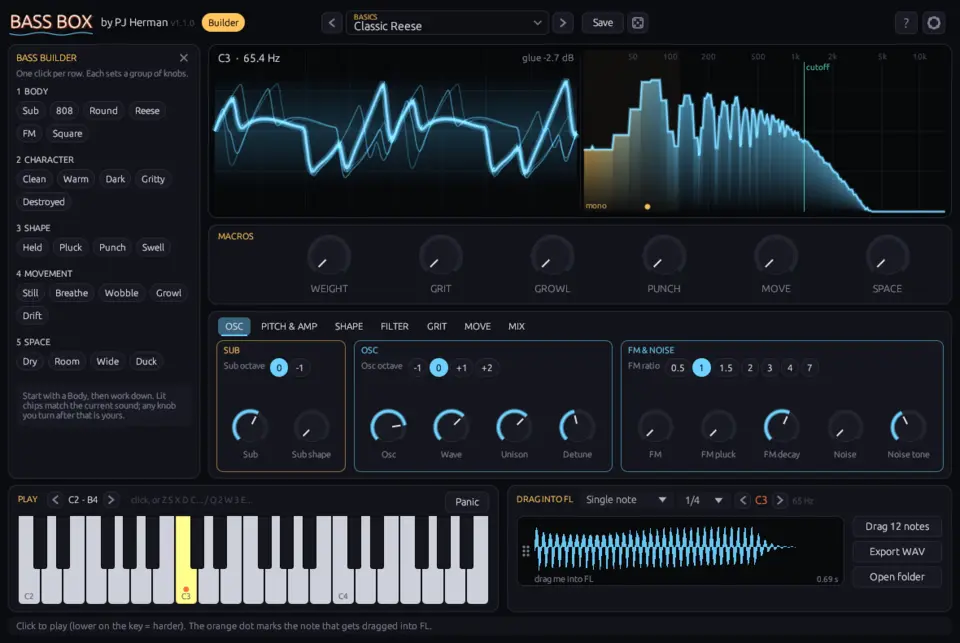Click Export WAV
This screenshot has height=643, width=960.
(x=897, y=552)
